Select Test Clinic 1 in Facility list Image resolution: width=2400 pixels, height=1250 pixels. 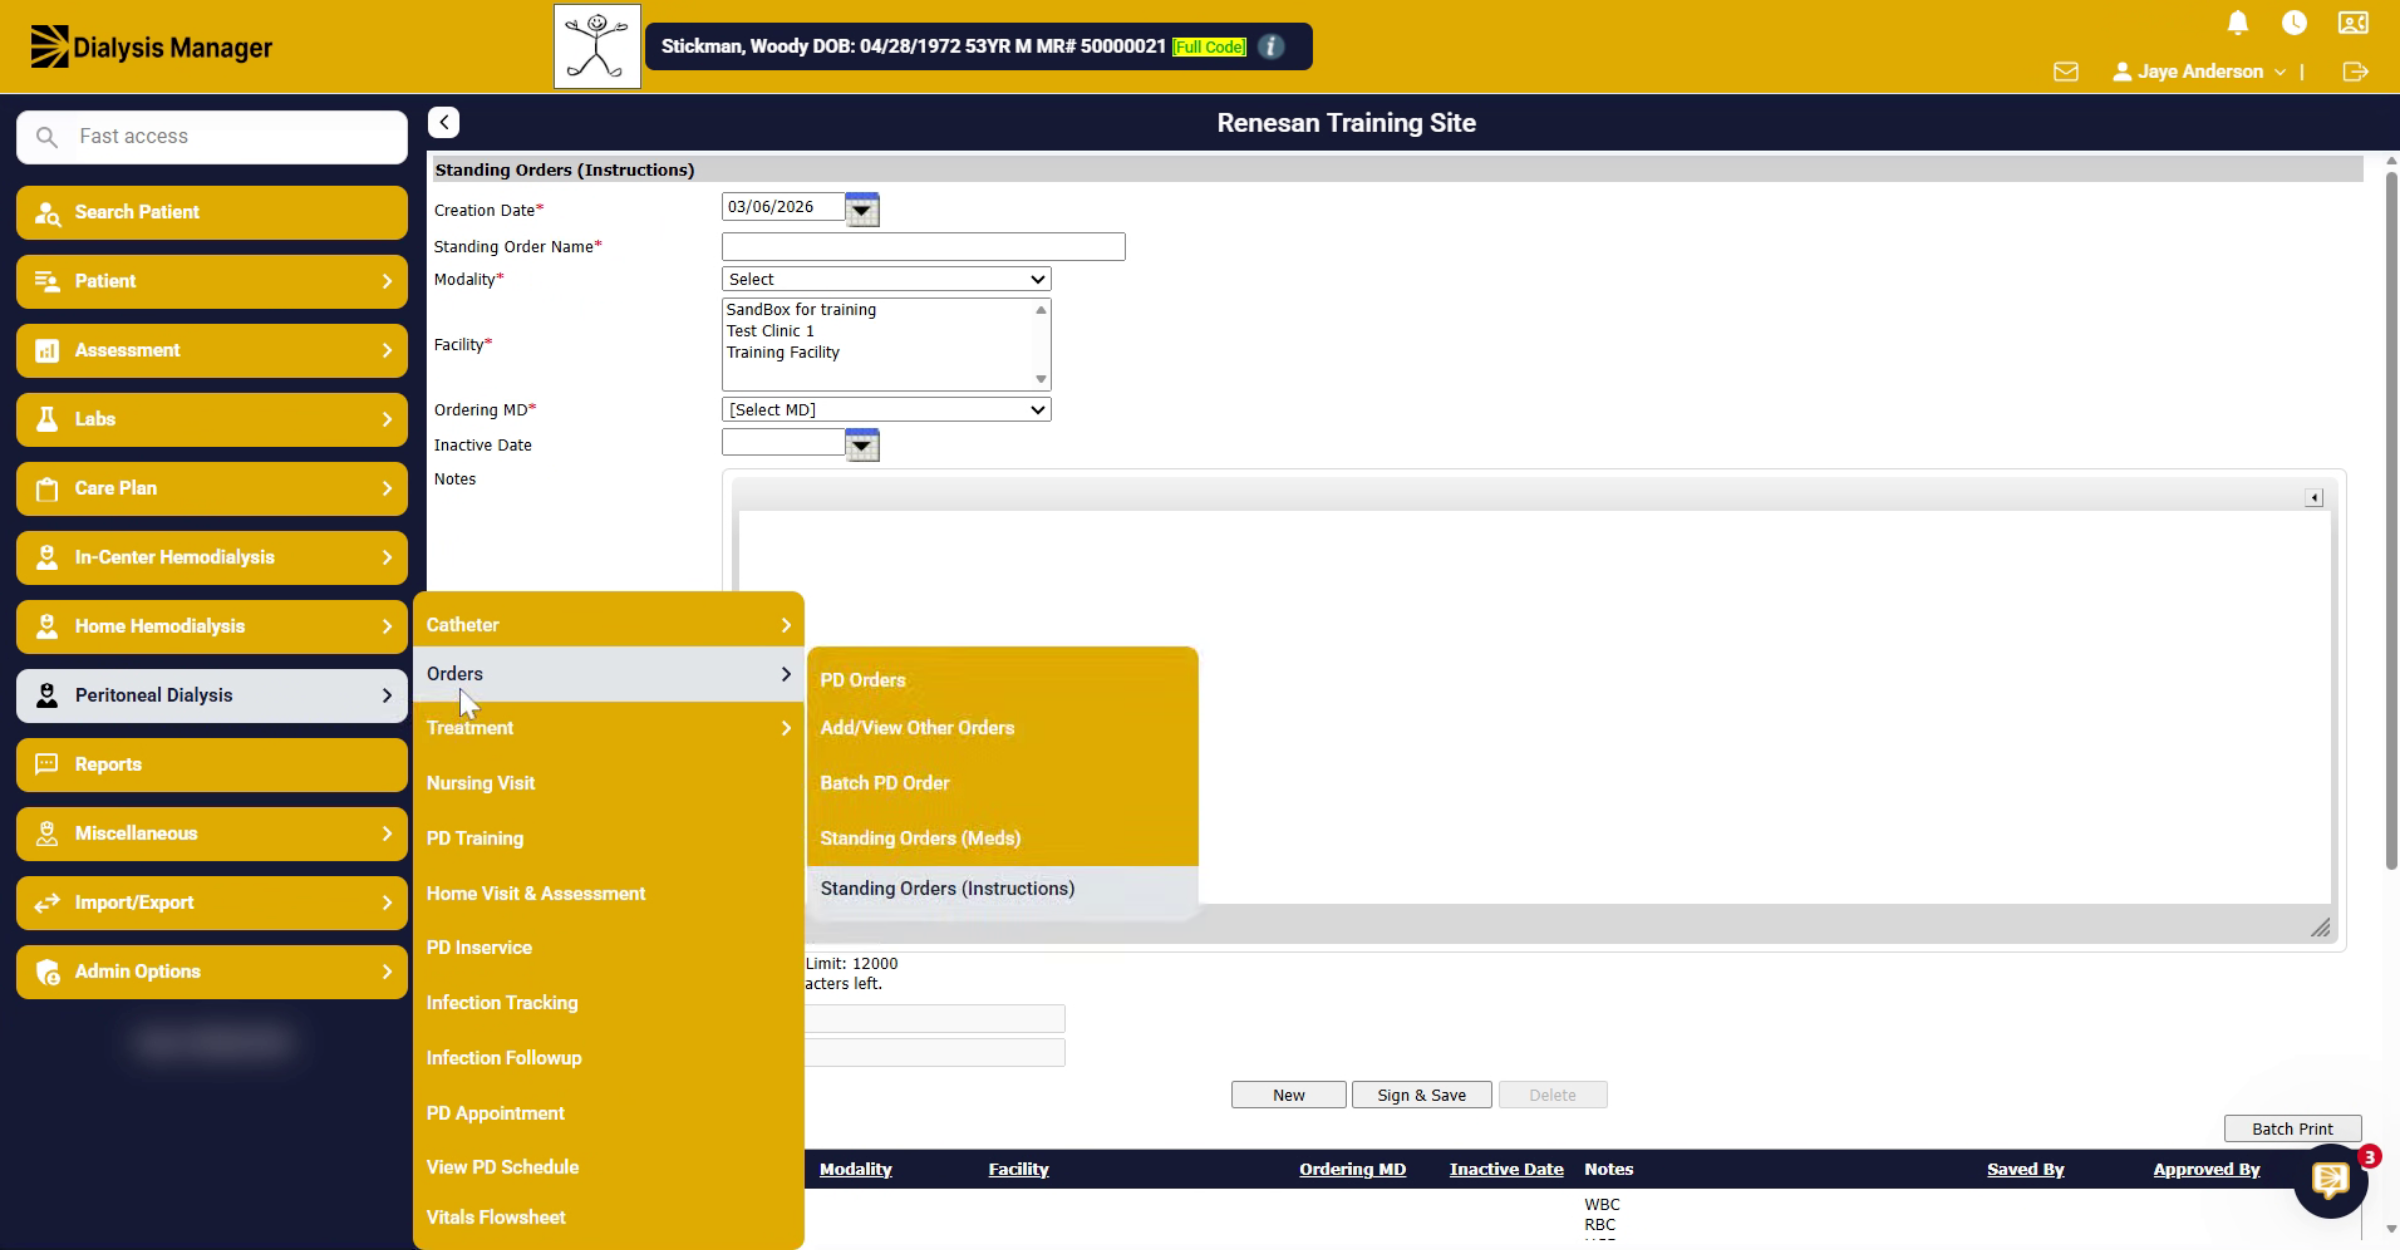[770, 331]
